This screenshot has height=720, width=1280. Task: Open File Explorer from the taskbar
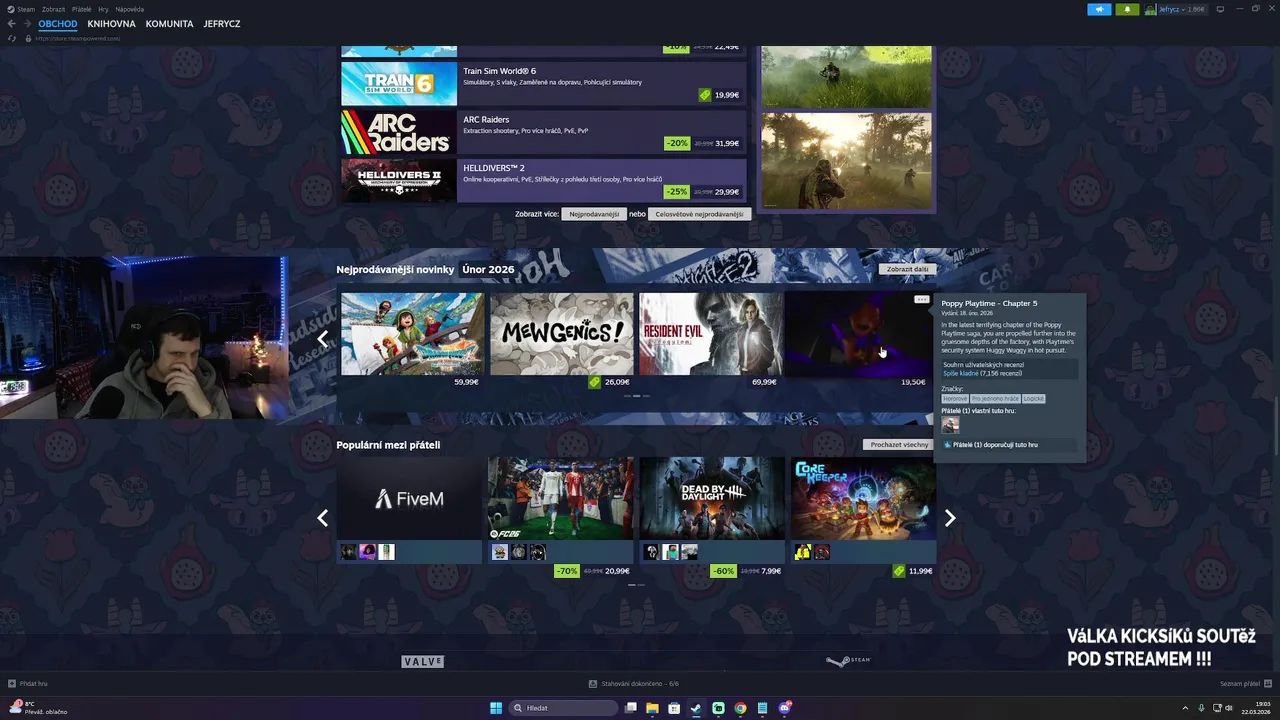[652, 708]
